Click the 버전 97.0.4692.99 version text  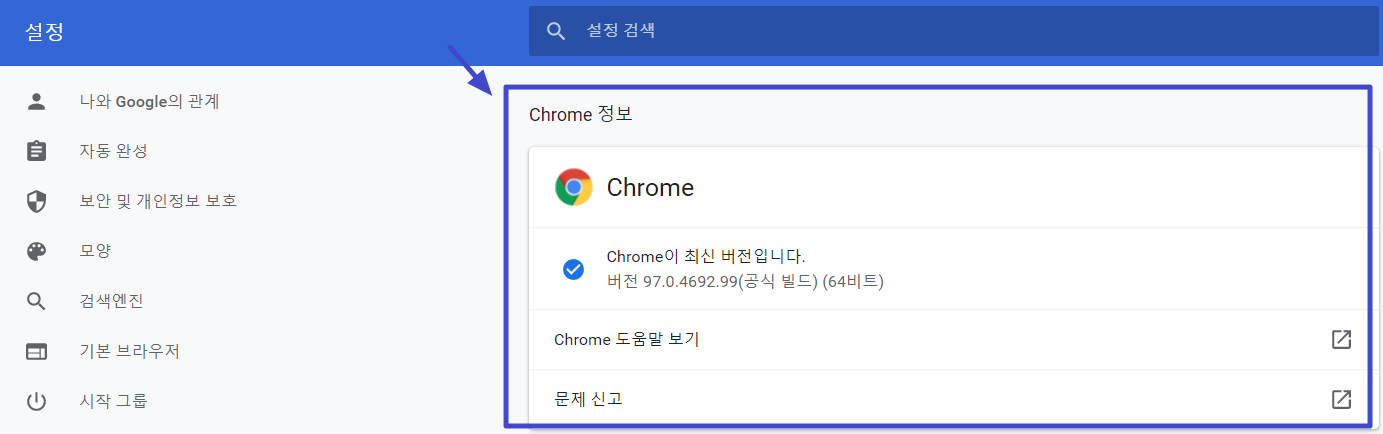pos(745,281)
